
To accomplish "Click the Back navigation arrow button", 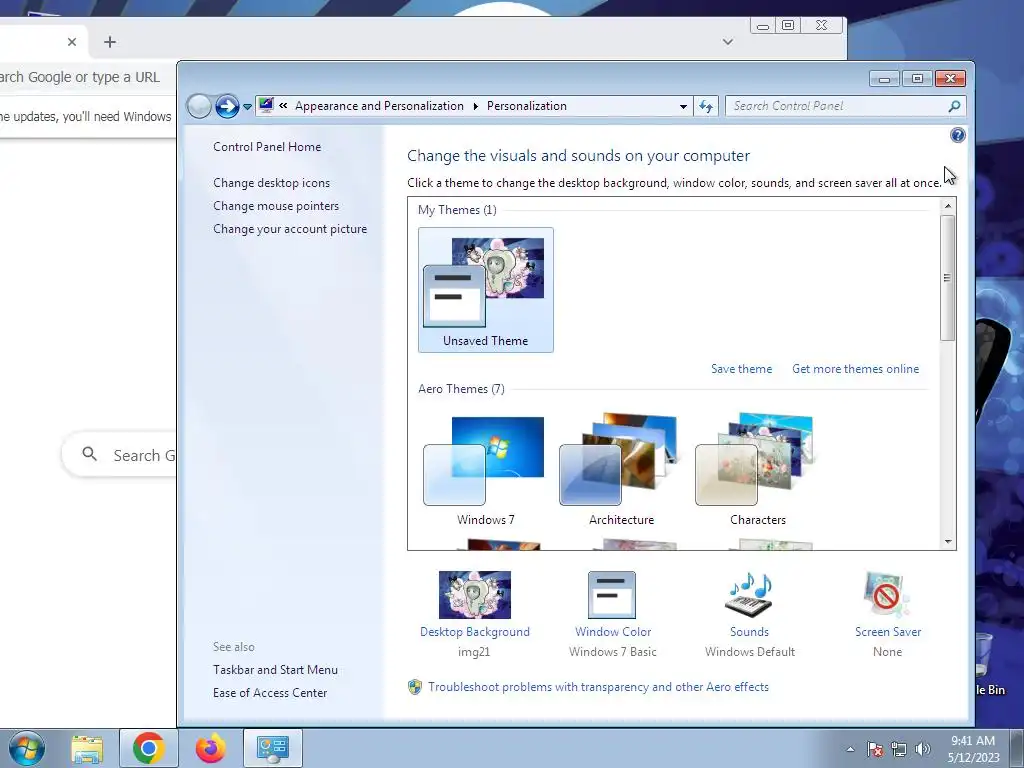I will tap(199, 106).
